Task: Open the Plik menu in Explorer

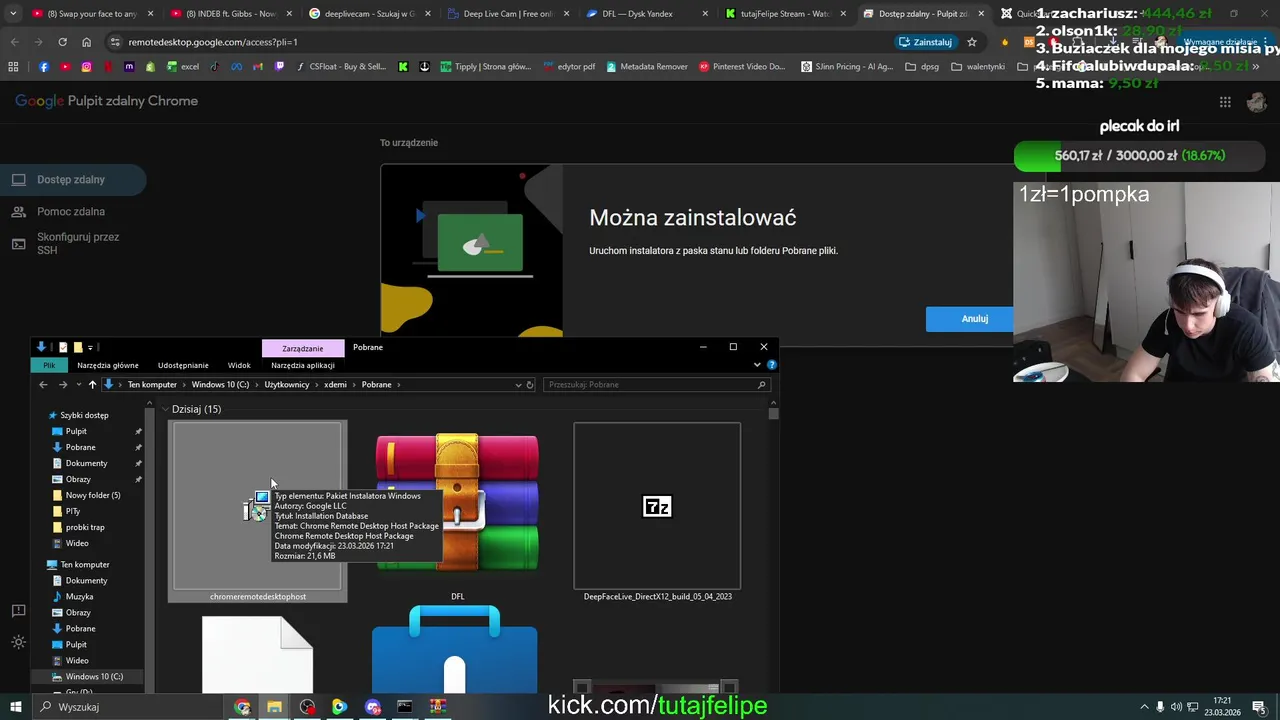Action: coord(49,365)
